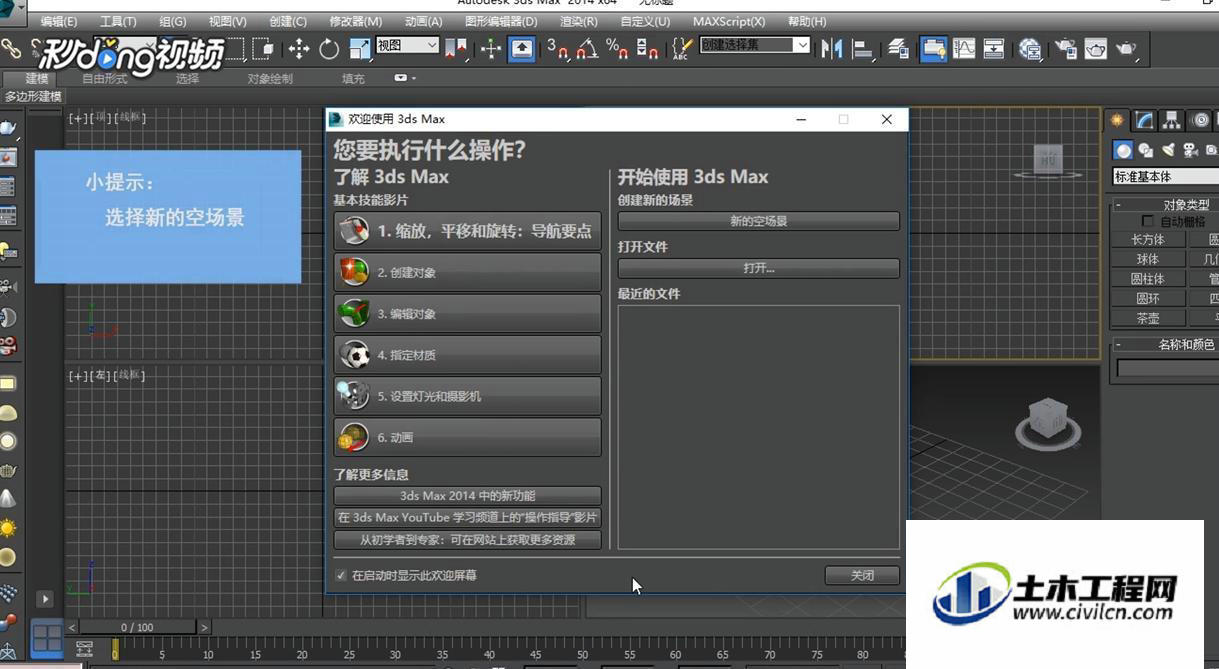
Task: Create a 长方体 primitive button
Action: pos(1147,239)
